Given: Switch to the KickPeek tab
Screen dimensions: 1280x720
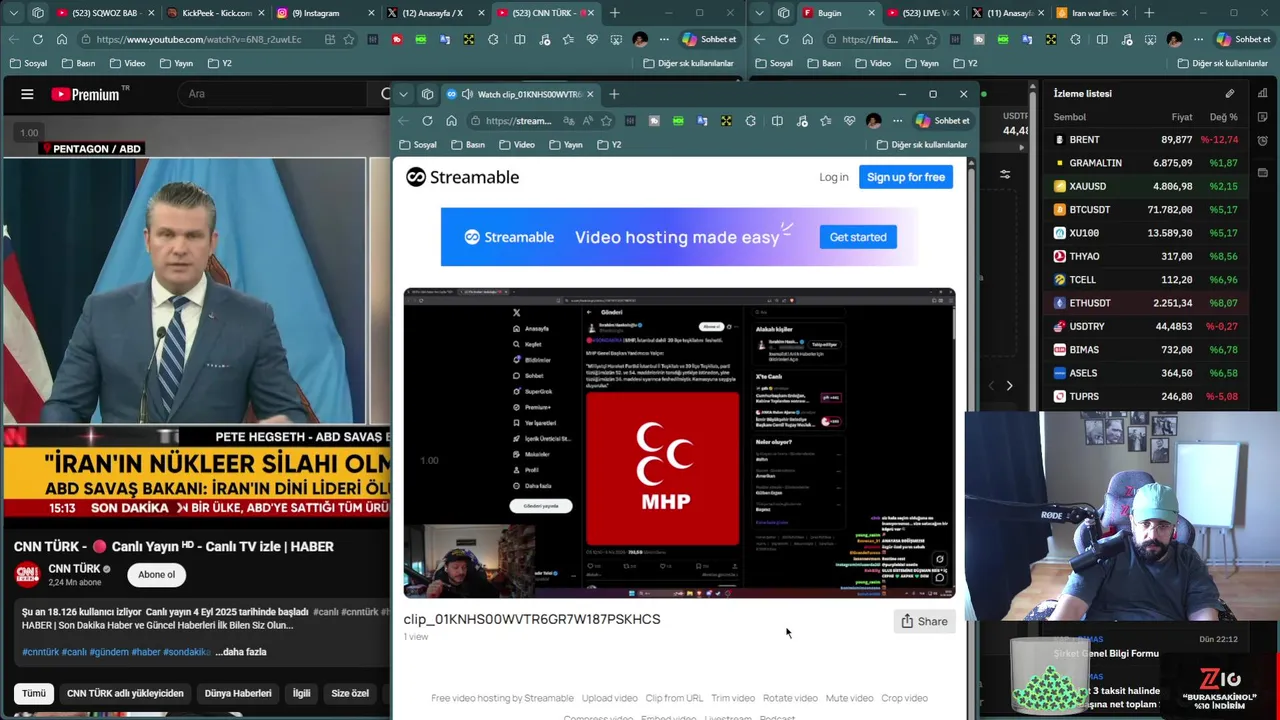Looking at the screenshot, I should click(214, 13).
